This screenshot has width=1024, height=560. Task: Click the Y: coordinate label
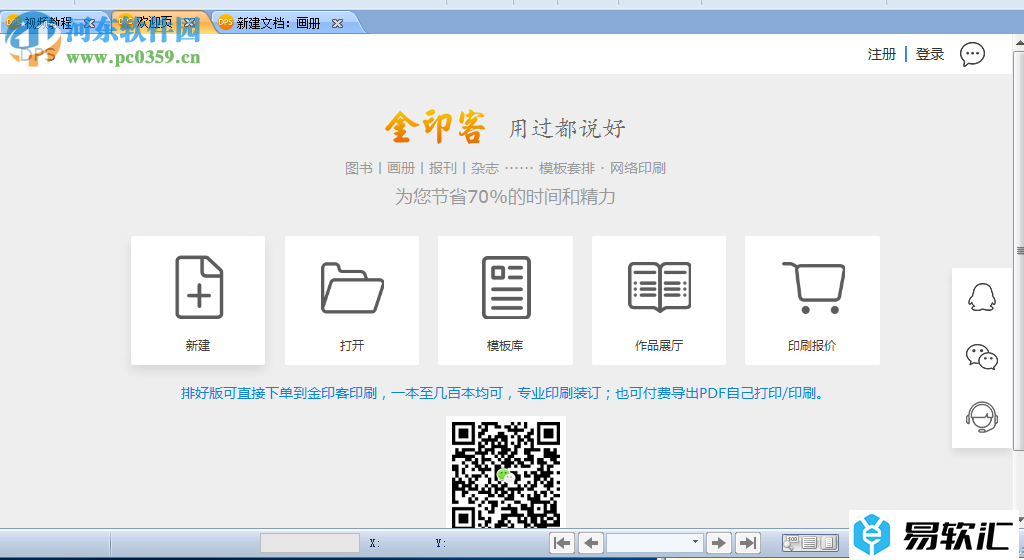[x=441, y=543]
